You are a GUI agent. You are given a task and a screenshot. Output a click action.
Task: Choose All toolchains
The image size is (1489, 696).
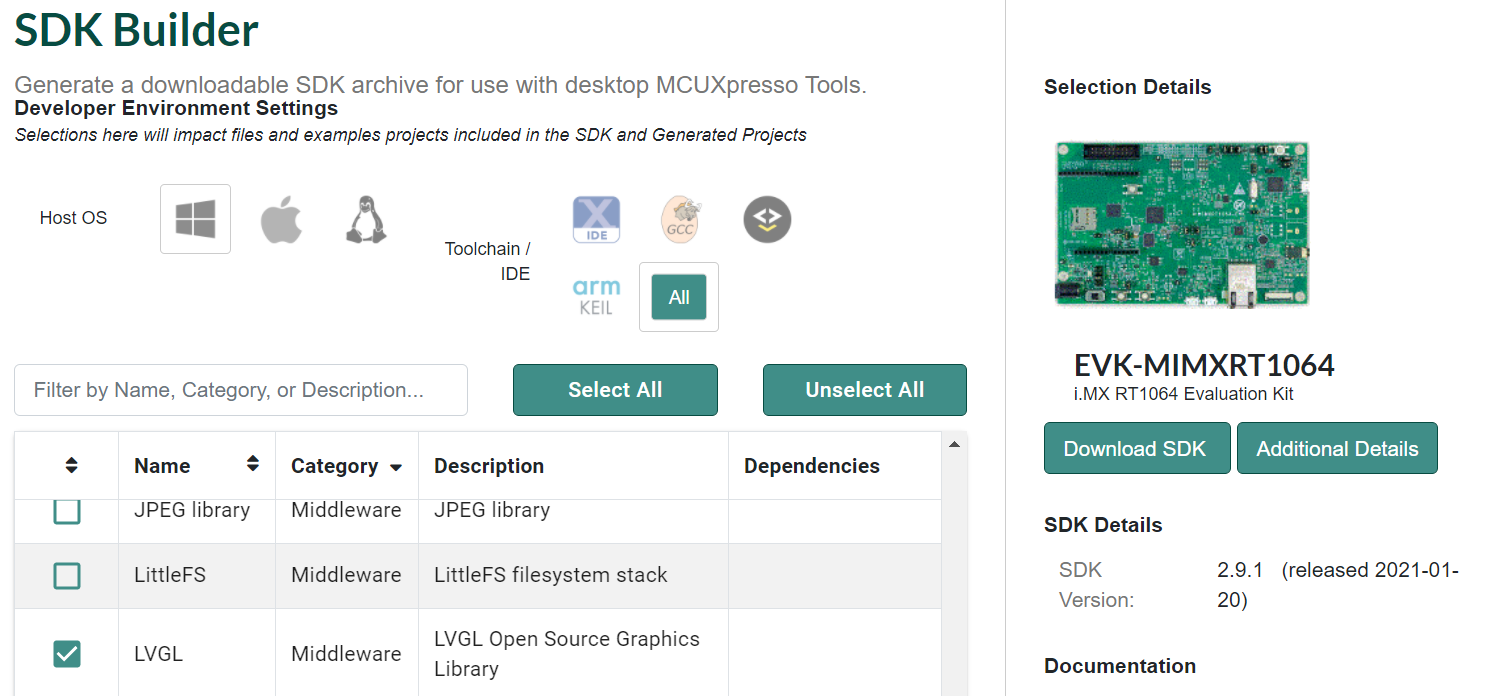678,296
